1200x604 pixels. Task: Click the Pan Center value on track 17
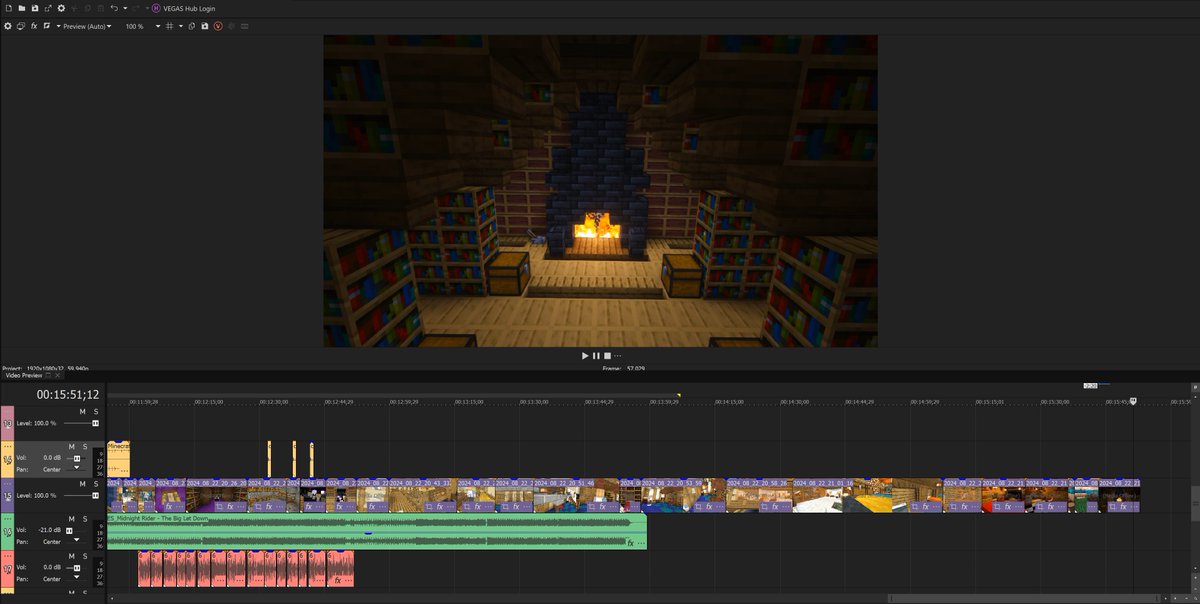[x=52, y=578]
